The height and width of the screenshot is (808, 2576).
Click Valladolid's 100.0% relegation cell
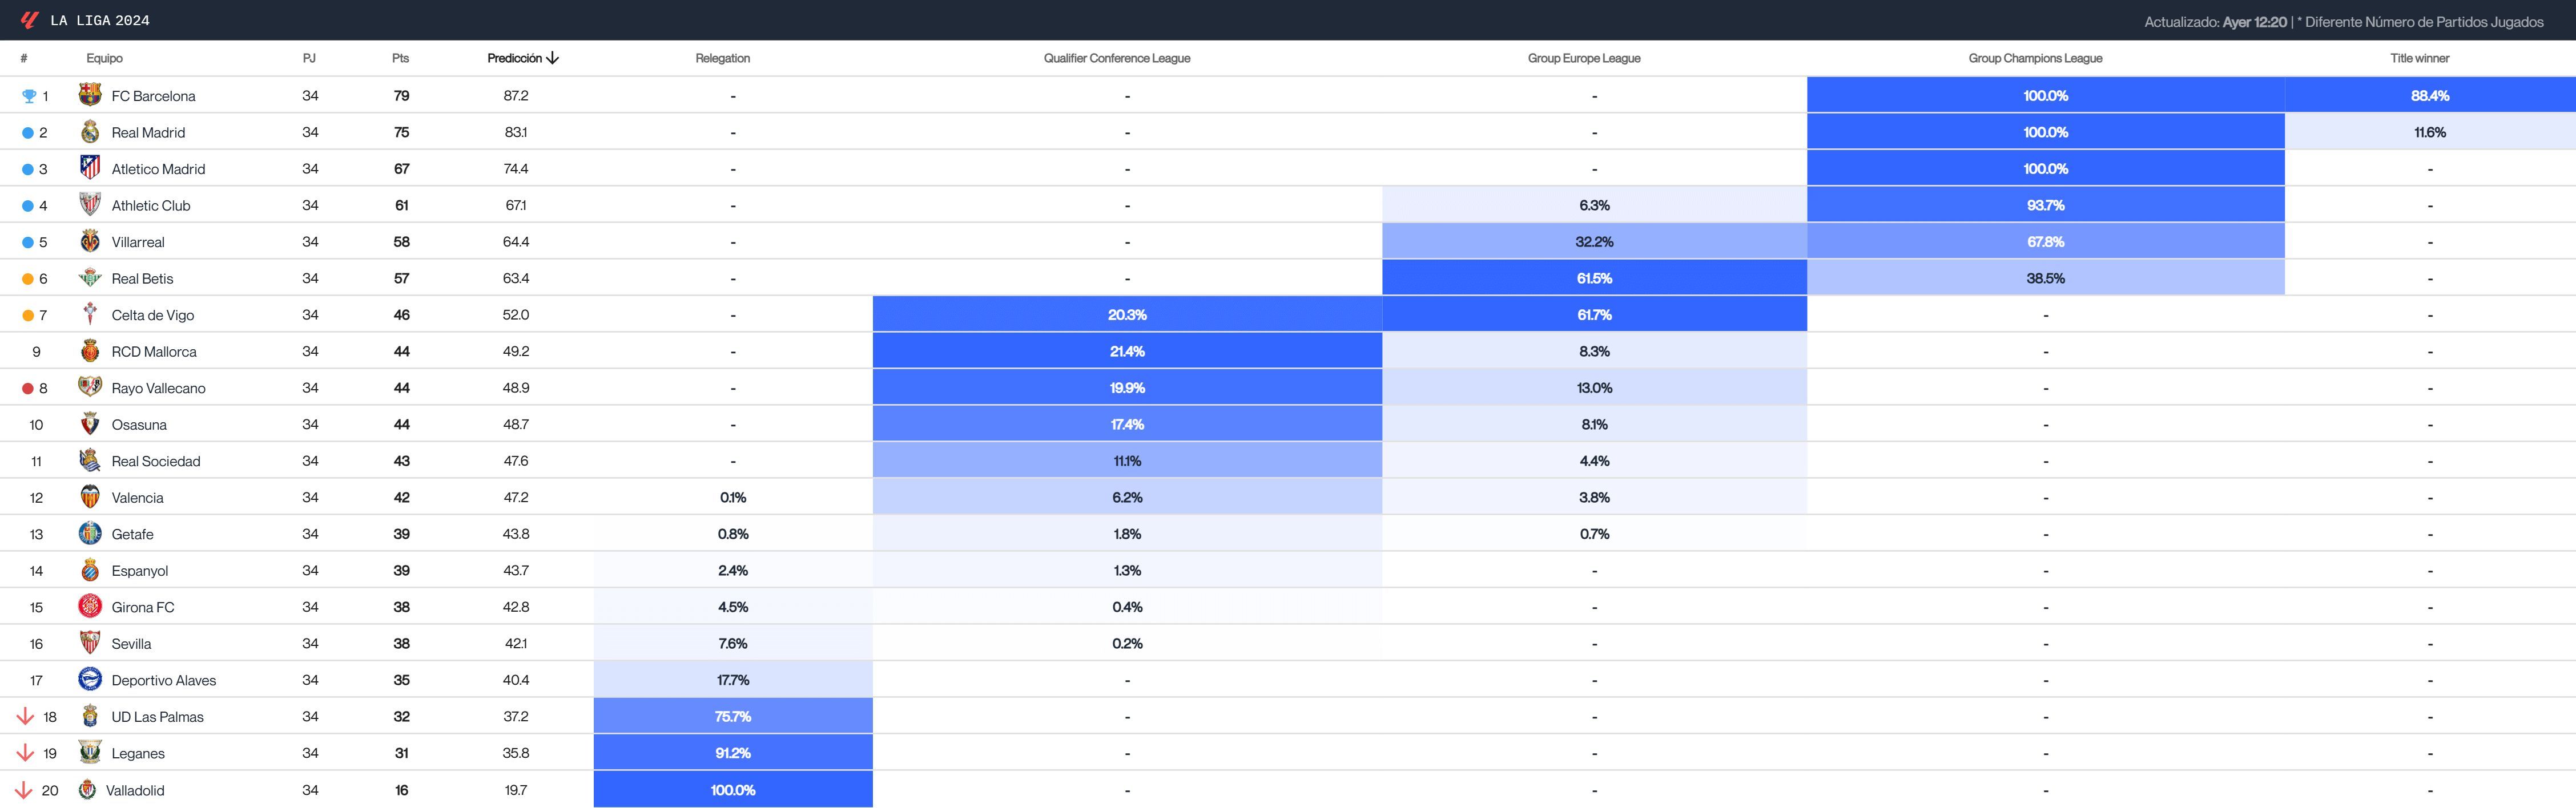732,789
